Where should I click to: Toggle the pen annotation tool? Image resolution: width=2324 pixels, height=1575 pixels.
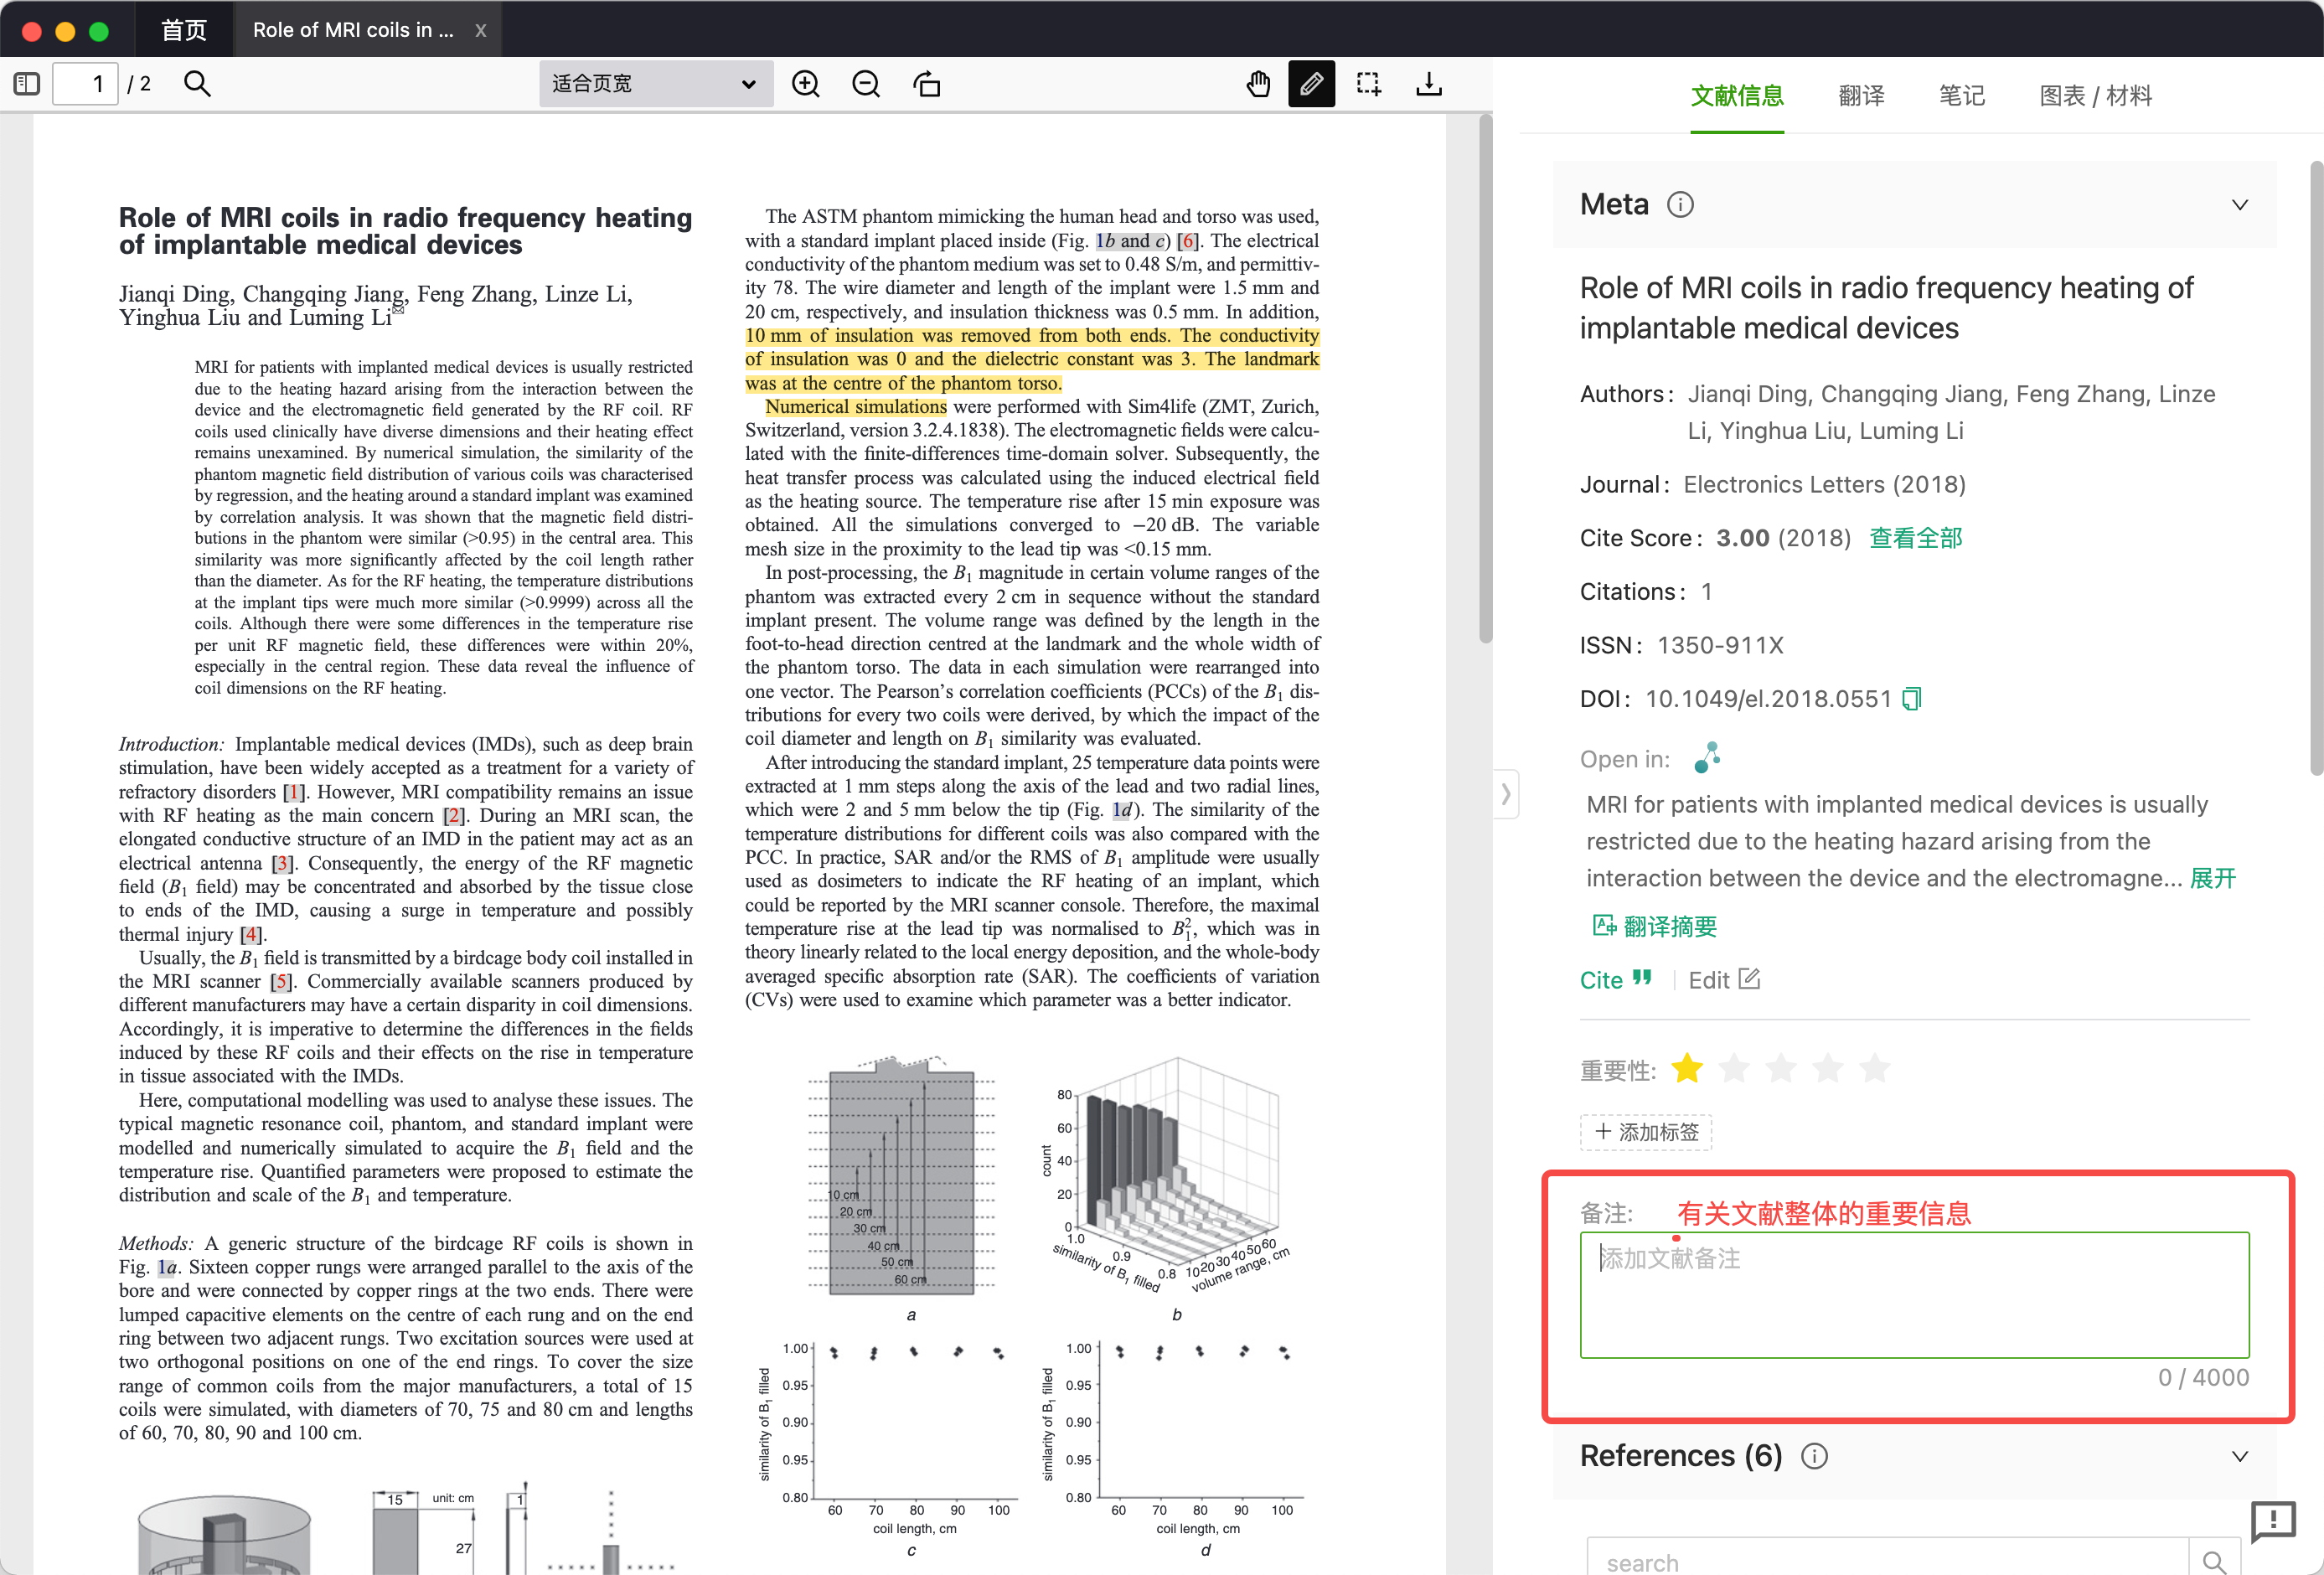(x=1311, y=84)
